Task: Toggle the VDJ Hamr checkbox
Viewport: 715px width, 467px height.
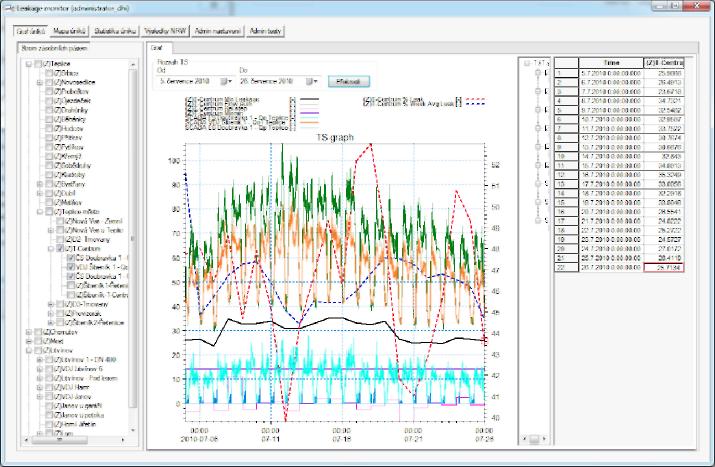Action: coord(49,387)
